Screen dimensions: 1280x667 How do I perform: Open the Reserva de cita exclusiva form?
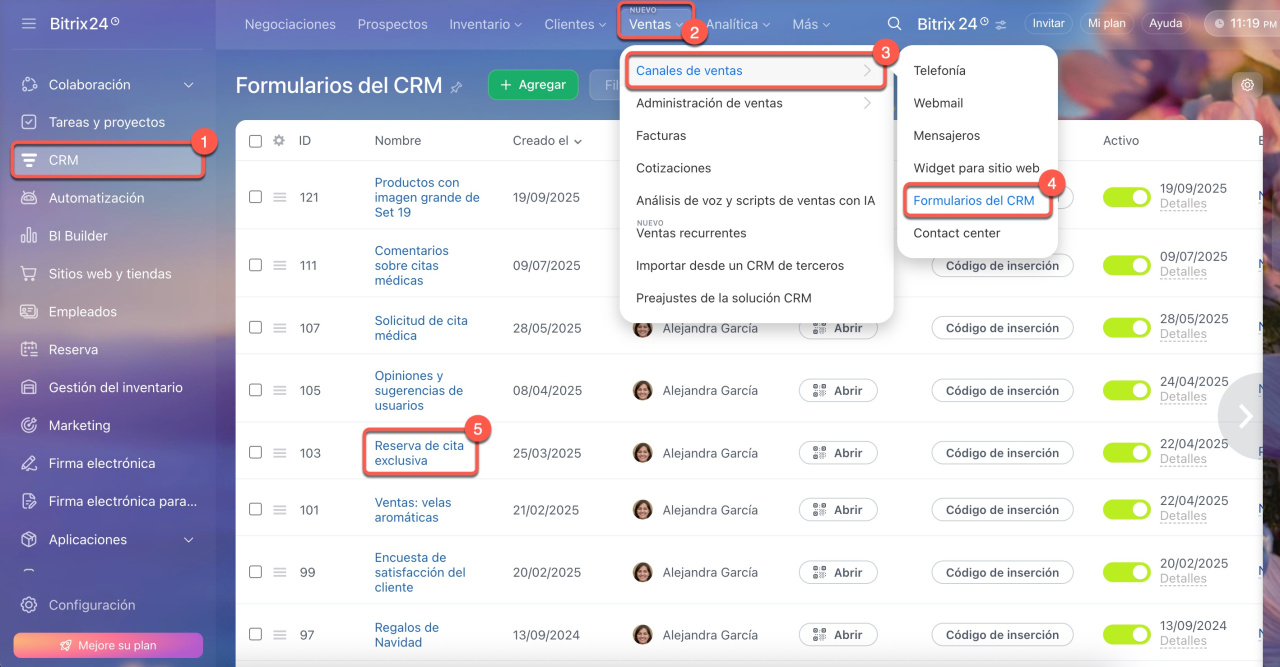[x=419, y=453]
